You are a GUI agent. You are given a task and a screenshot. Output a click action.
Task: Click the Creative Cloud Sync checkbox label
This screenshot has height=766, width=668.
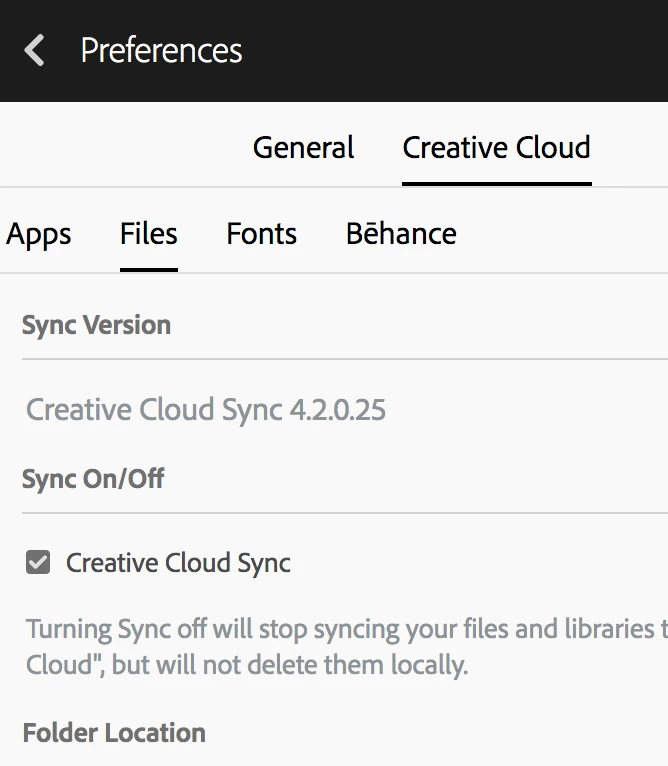178,563
